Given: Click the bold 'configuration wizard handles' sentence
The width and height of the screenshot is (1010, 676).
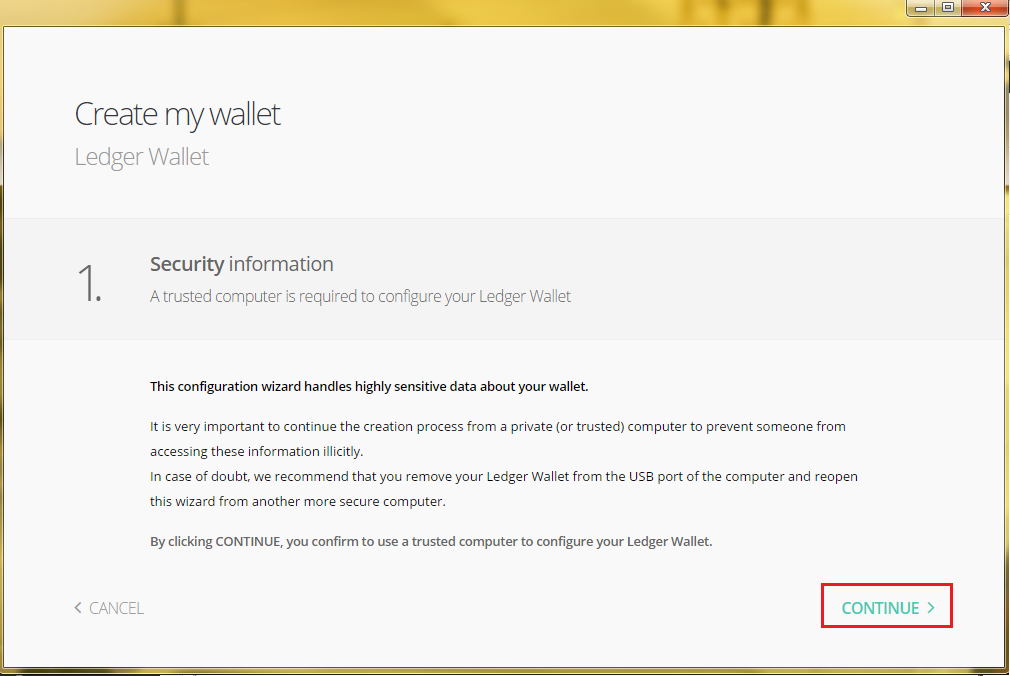Looking at the screenshot, I should point(369,387).
